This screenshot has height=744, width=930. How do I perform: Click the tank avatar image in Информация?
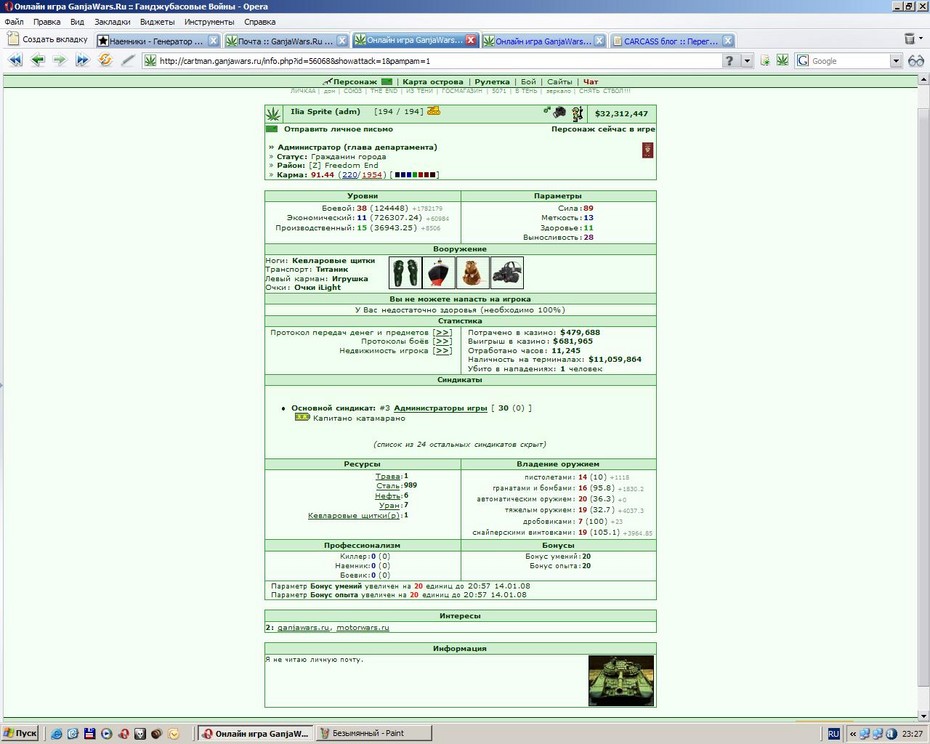(621, 681)
